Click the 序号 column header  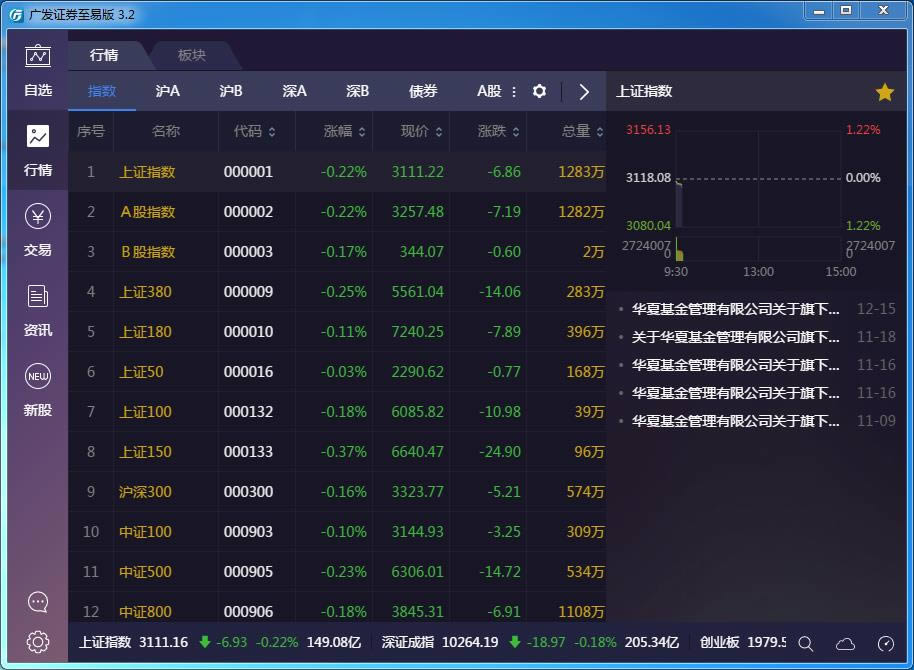(90, 131)
